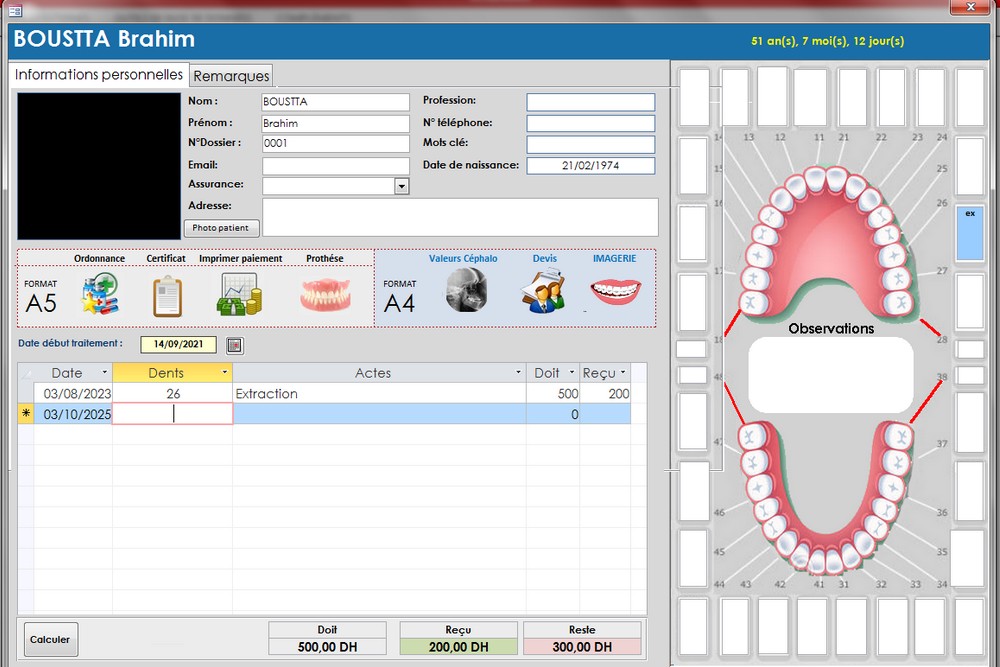This screenshot has height=667, width=1000.
Task: Open the Actes column filter arrow
Action: coord(518,373)
